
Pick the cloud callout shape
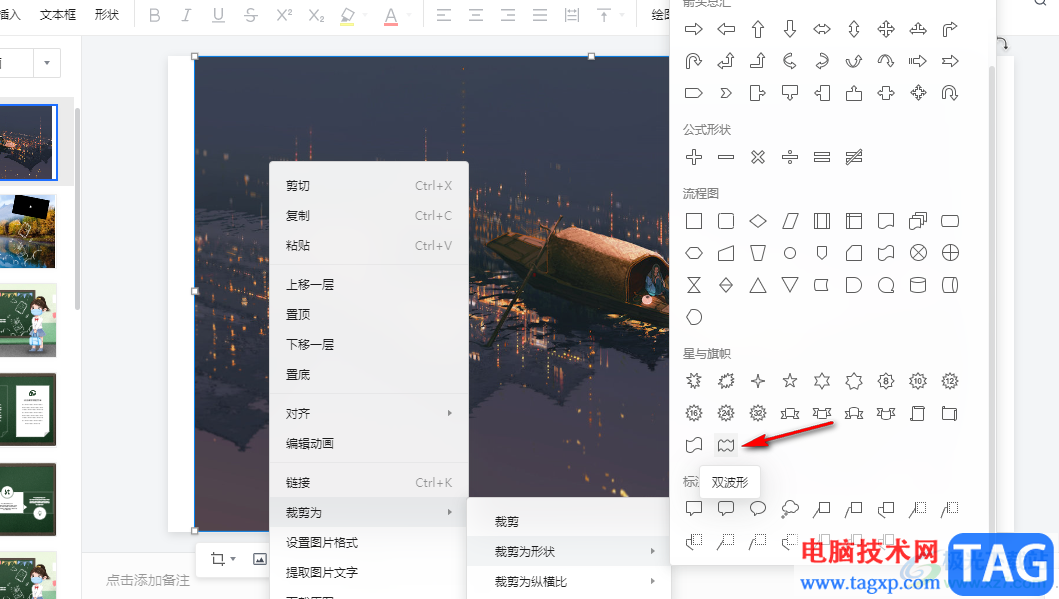pyautogui.click(x=790, y=509)
